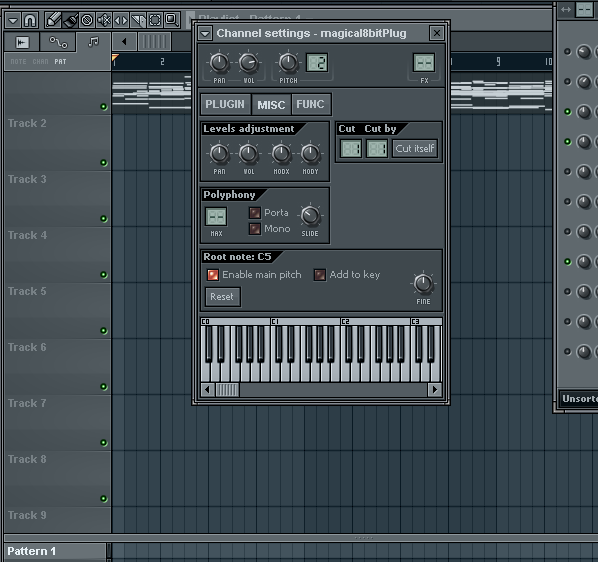This screenshot has width=598, height=562.
Task: Select the Paint brush tool
Action: [x=70, y=20]
